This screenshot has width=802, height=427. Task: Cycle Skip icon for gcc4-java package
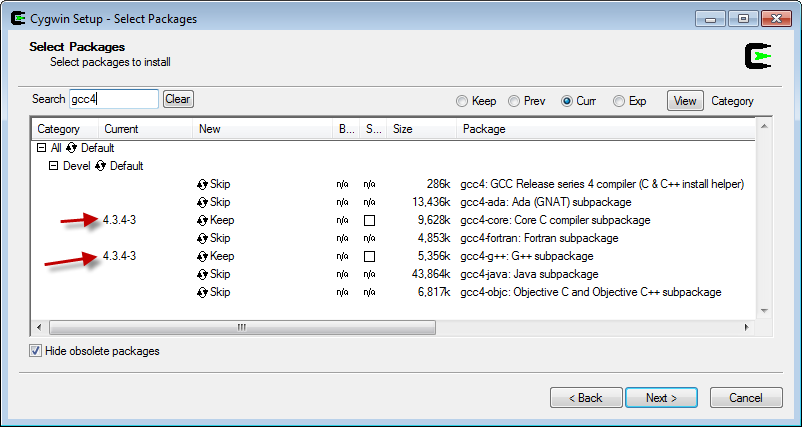(203, 274)
